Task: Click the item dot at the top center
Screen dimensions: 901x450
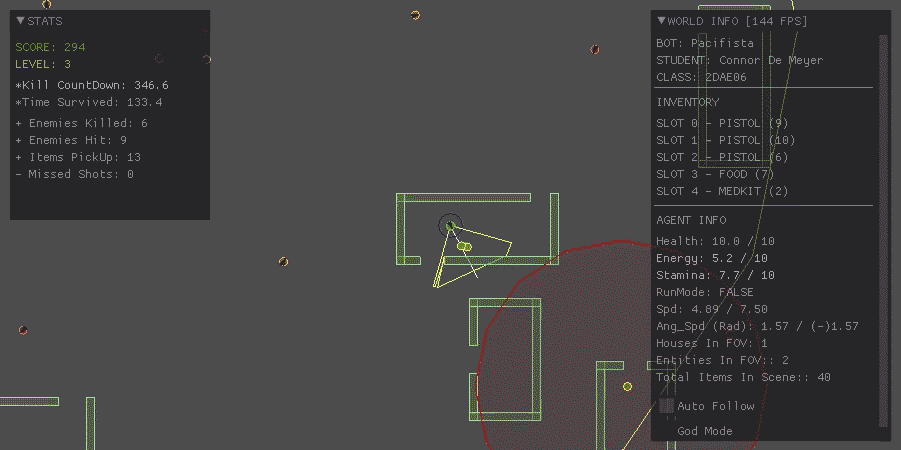Action: (x=415, y=15)
